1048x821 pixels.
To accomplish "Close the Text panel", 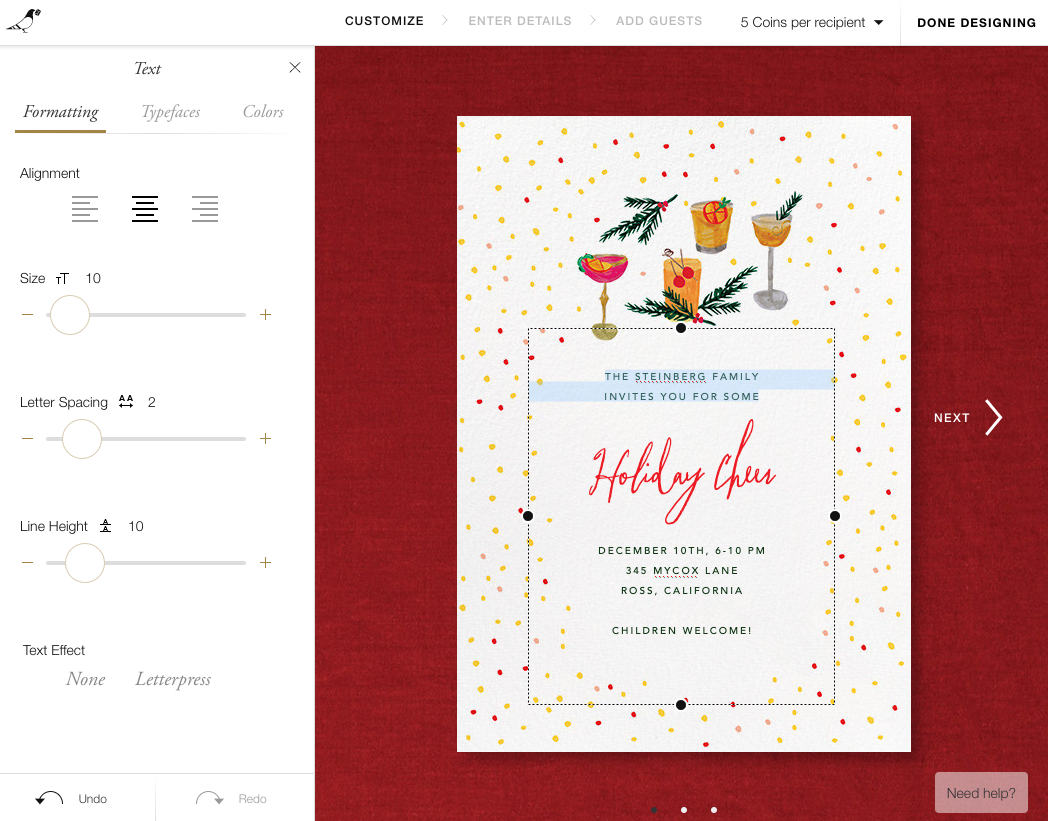I will tap(295, 68).
